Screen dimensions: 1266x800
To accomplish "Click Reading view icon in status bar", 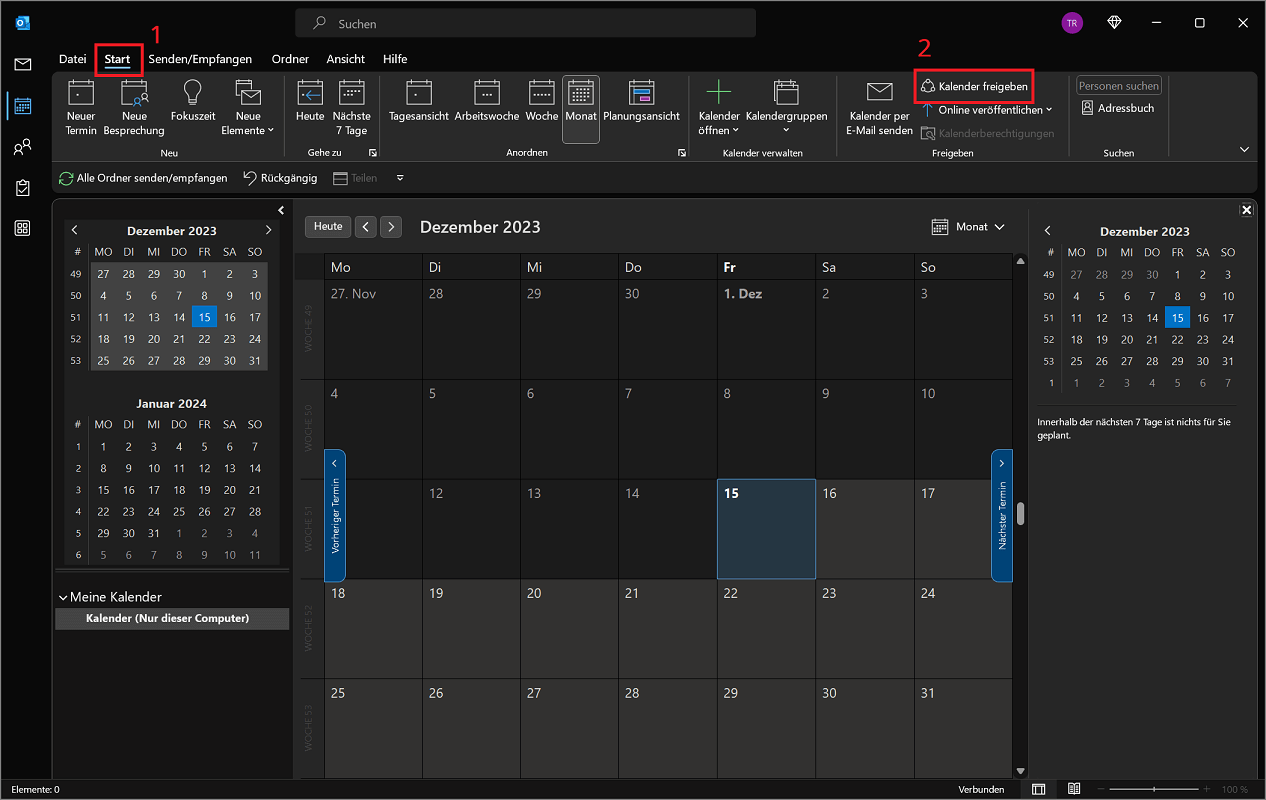I will [1074, 790].
